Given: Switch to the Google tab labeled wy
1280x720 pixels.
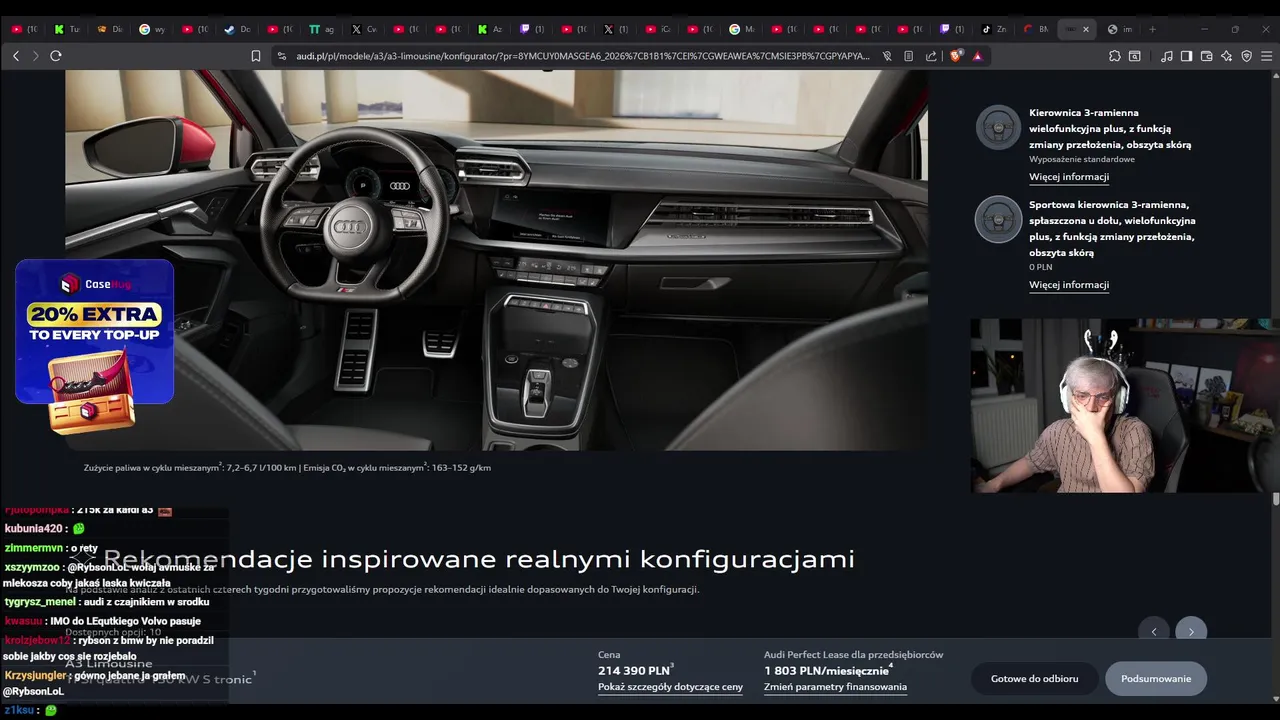Looking at the screenshot, I should point(152,29).
